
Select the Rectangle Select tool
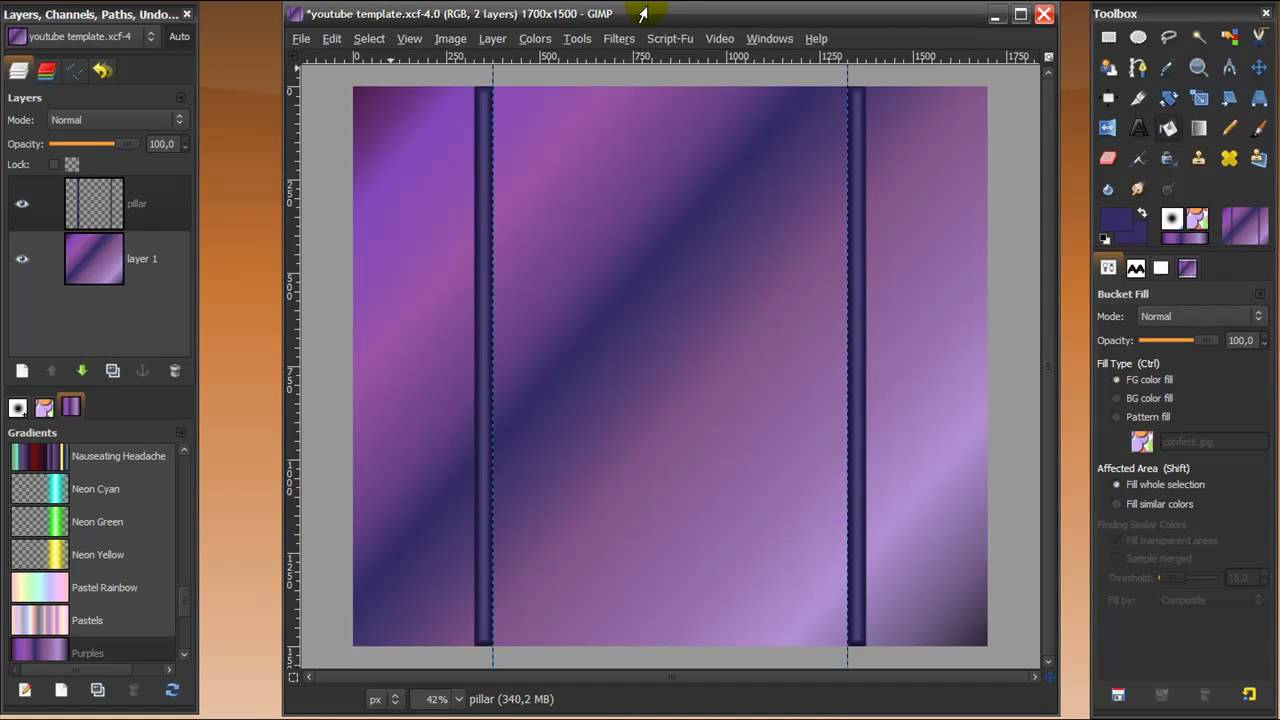(1108, 37)
